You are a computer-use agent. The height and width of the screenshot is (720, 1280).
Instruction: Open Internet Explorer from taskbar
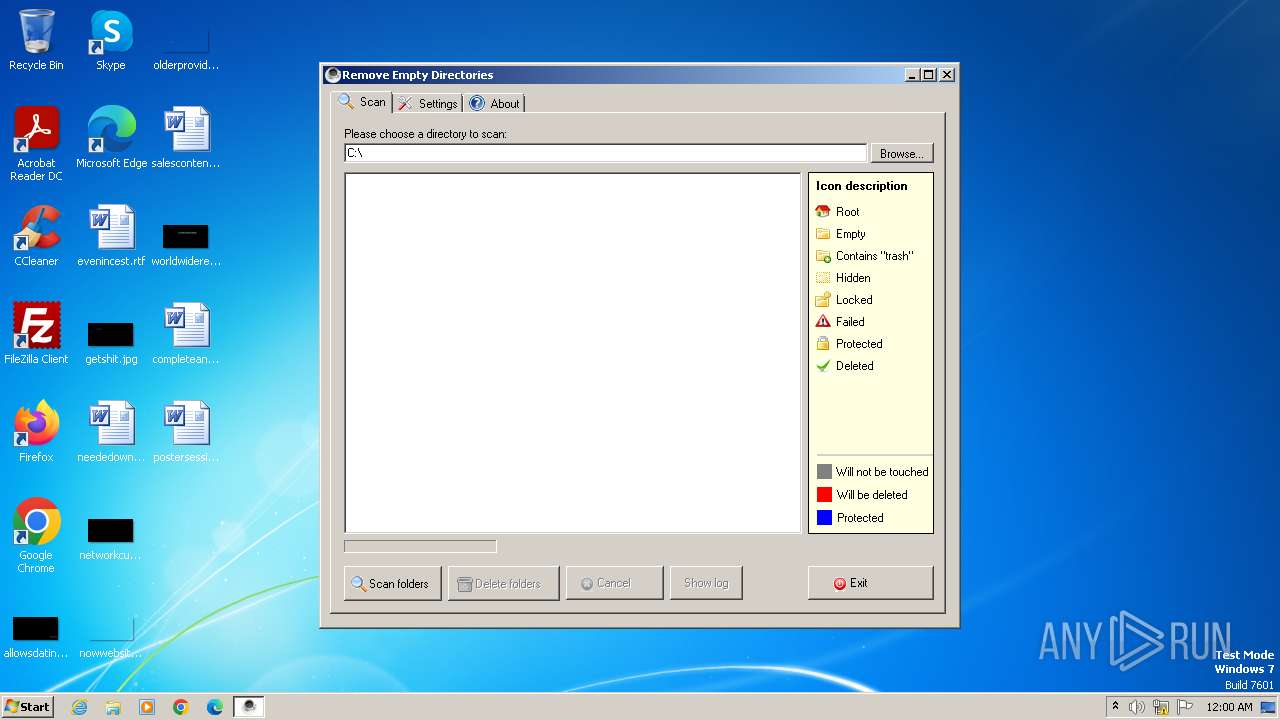click(79, 707)
